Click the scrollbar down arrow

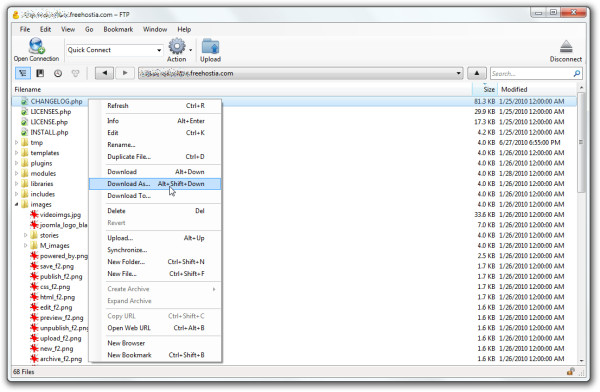point(581,361)
